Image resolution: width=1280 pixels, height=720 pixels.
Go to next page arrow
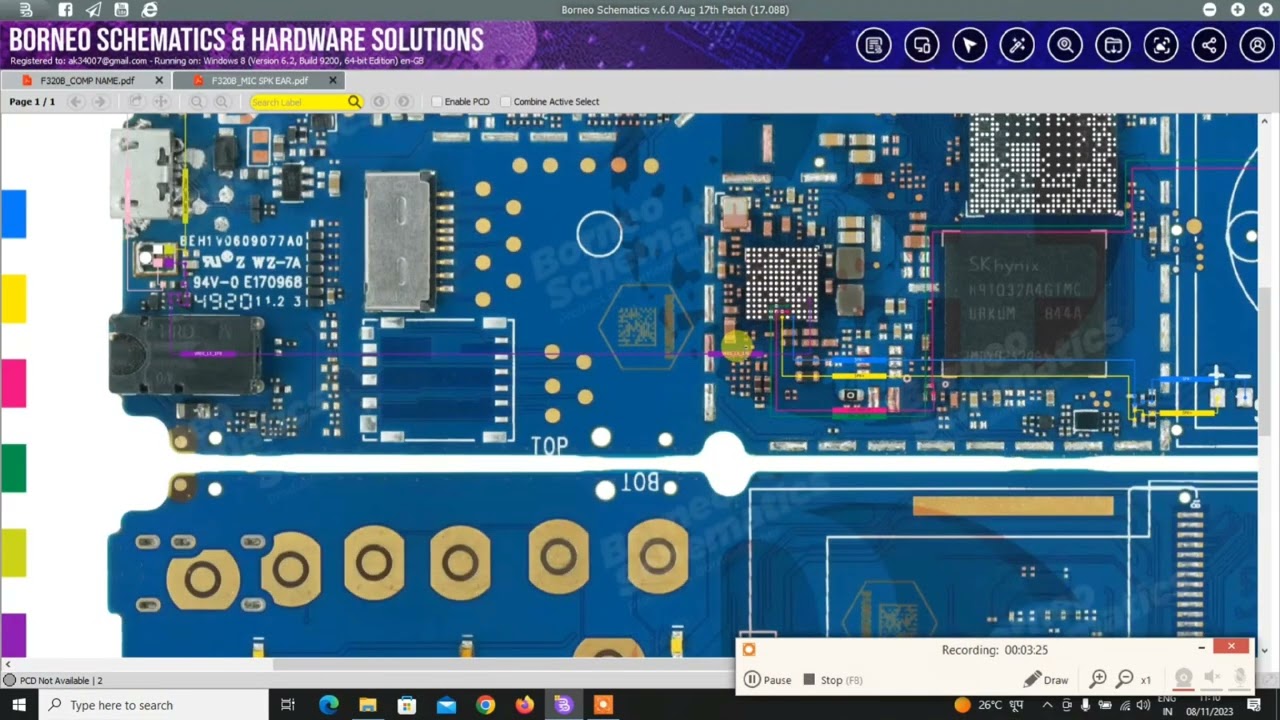[100, 102]
